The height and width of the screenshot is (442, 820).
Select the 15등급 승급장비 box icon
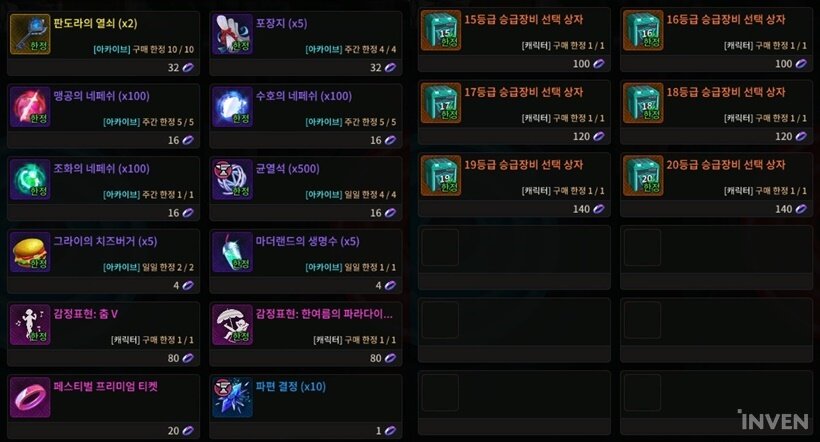441,30
